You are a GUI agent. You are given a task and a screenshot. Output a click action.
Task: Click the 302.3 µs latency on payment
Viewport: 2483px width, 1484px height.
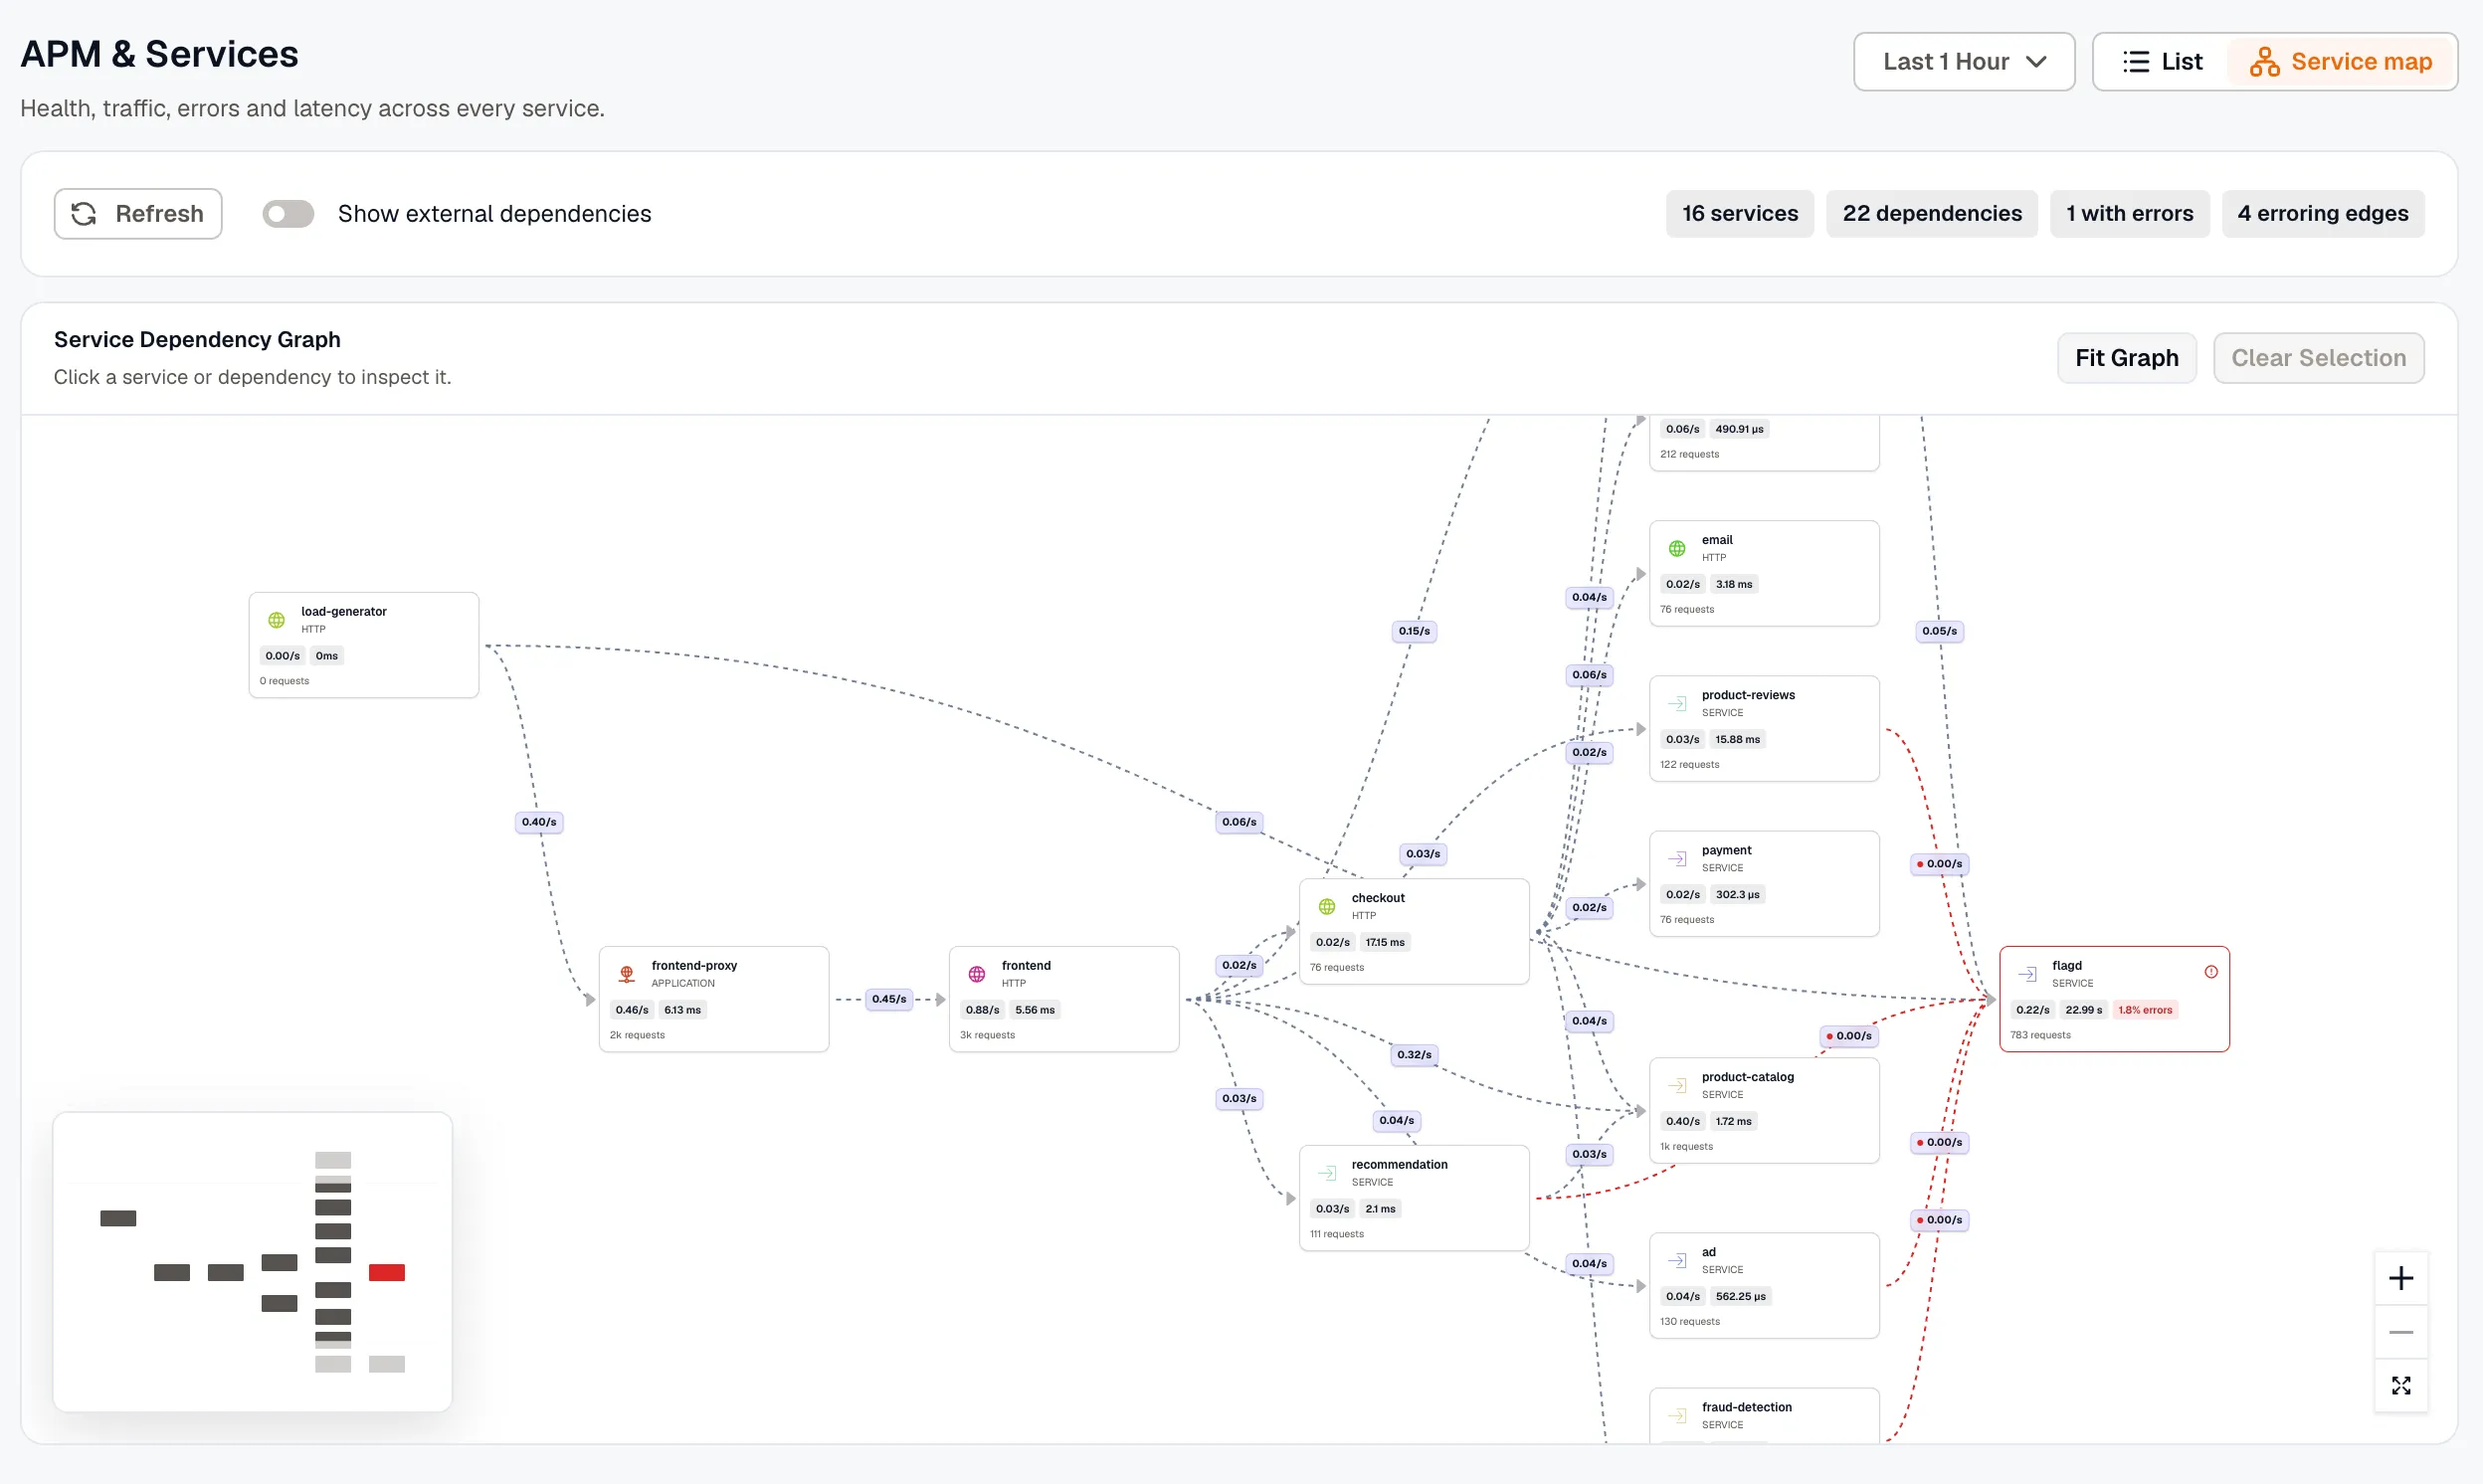(x=1737, y=894)
